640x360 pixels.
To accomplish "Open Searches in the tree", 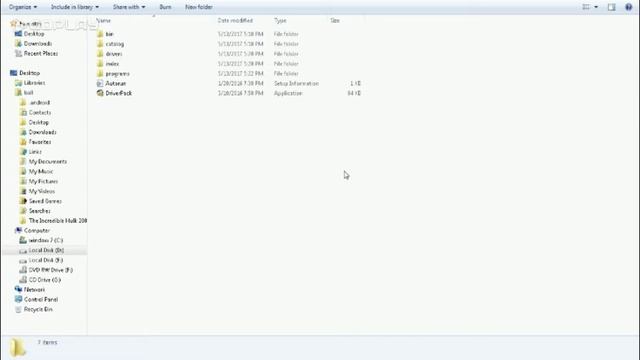I will 40,211.
